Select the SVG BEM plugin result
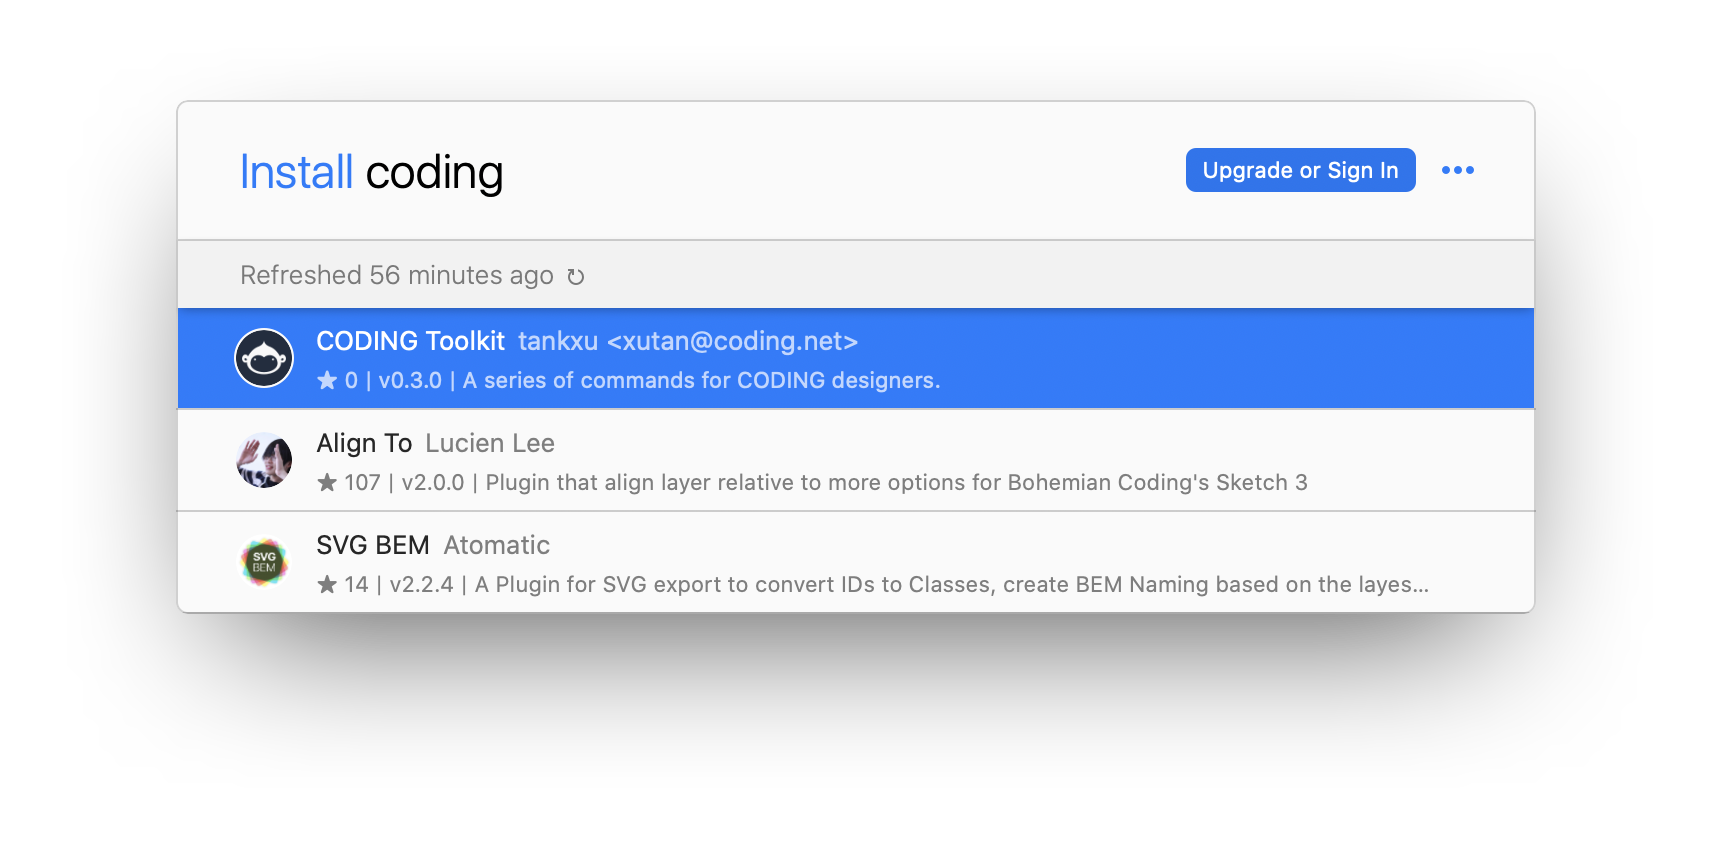This screenshot has width=1712, height=850. pyautogui.click(x=856, y=562)
